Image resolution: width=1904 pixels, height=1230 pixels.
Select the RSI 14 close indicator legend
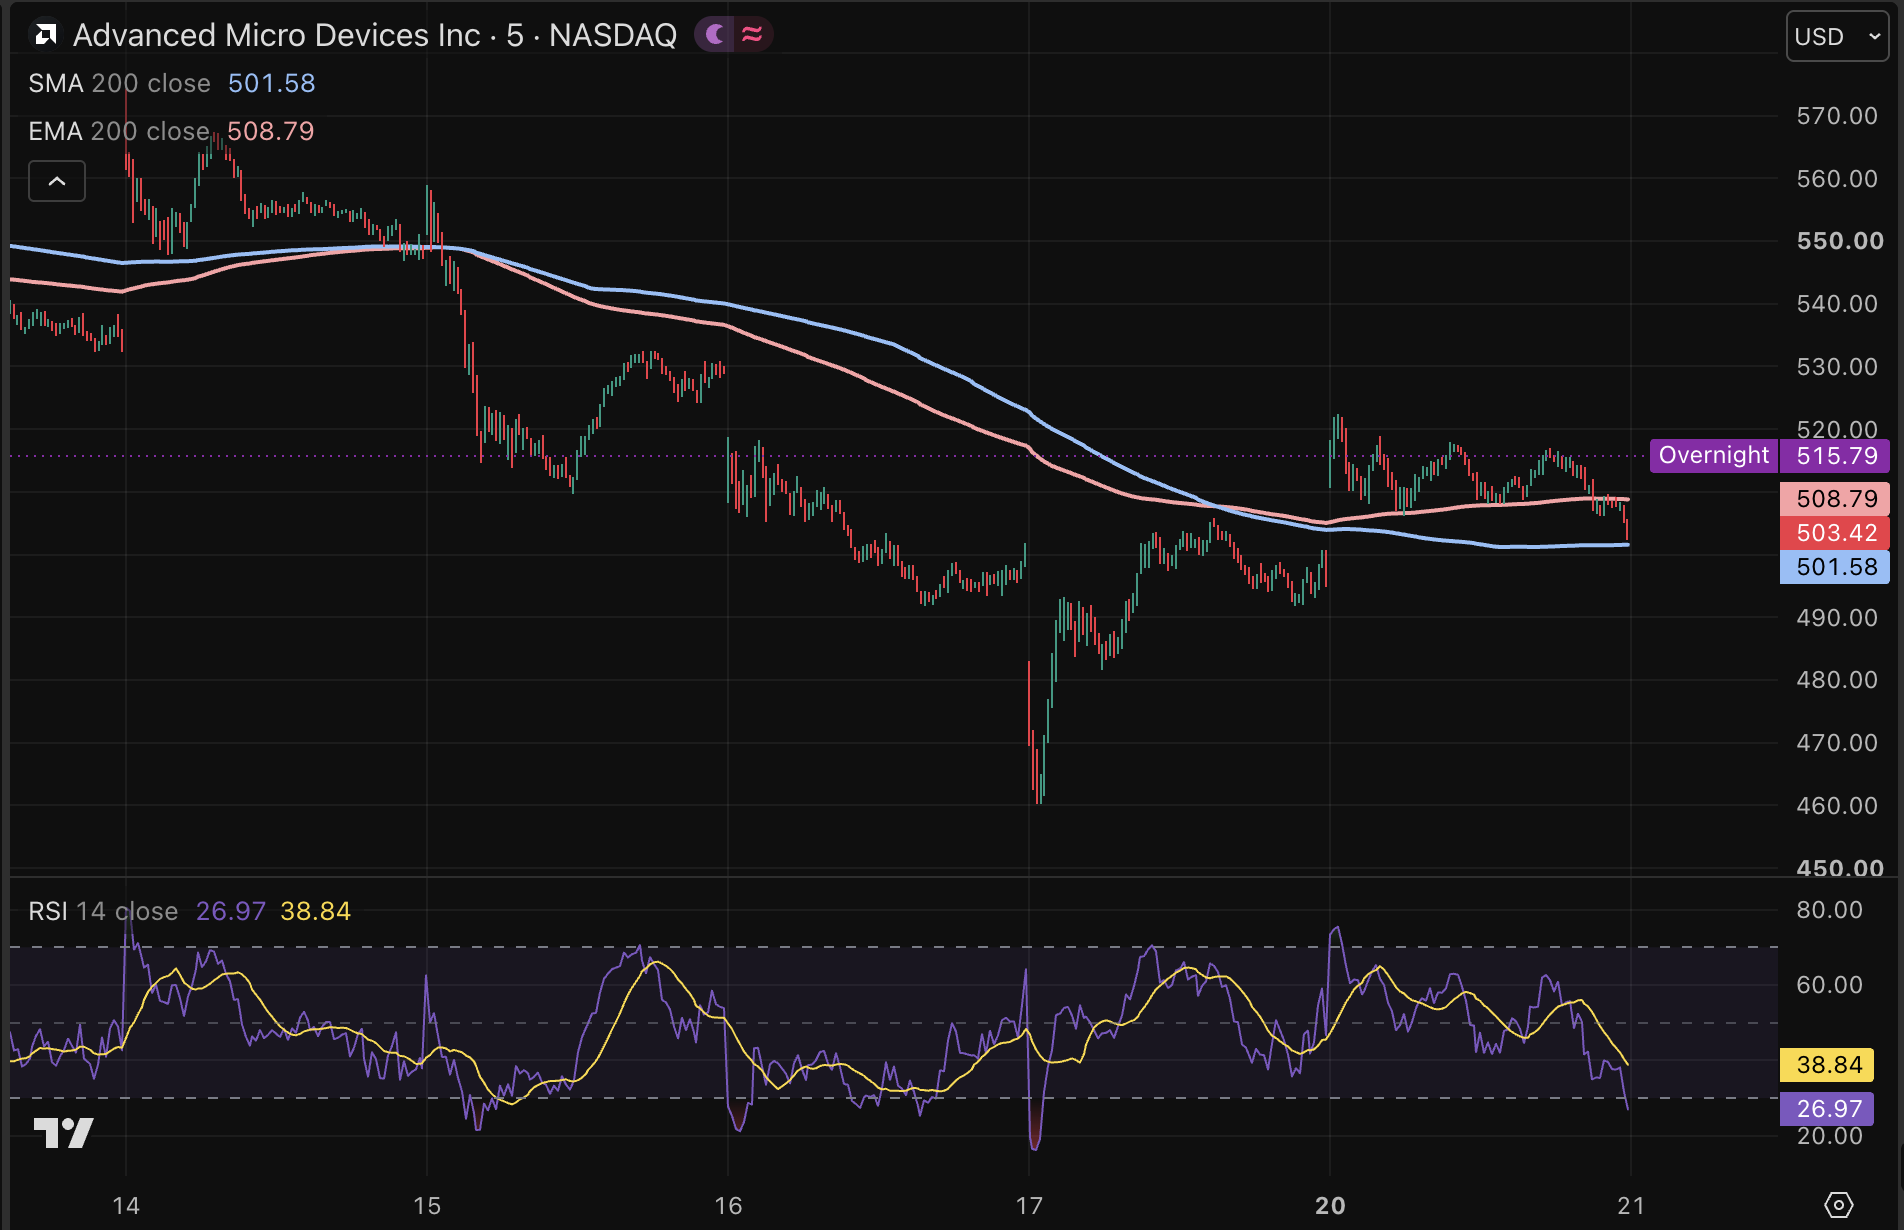103,911
